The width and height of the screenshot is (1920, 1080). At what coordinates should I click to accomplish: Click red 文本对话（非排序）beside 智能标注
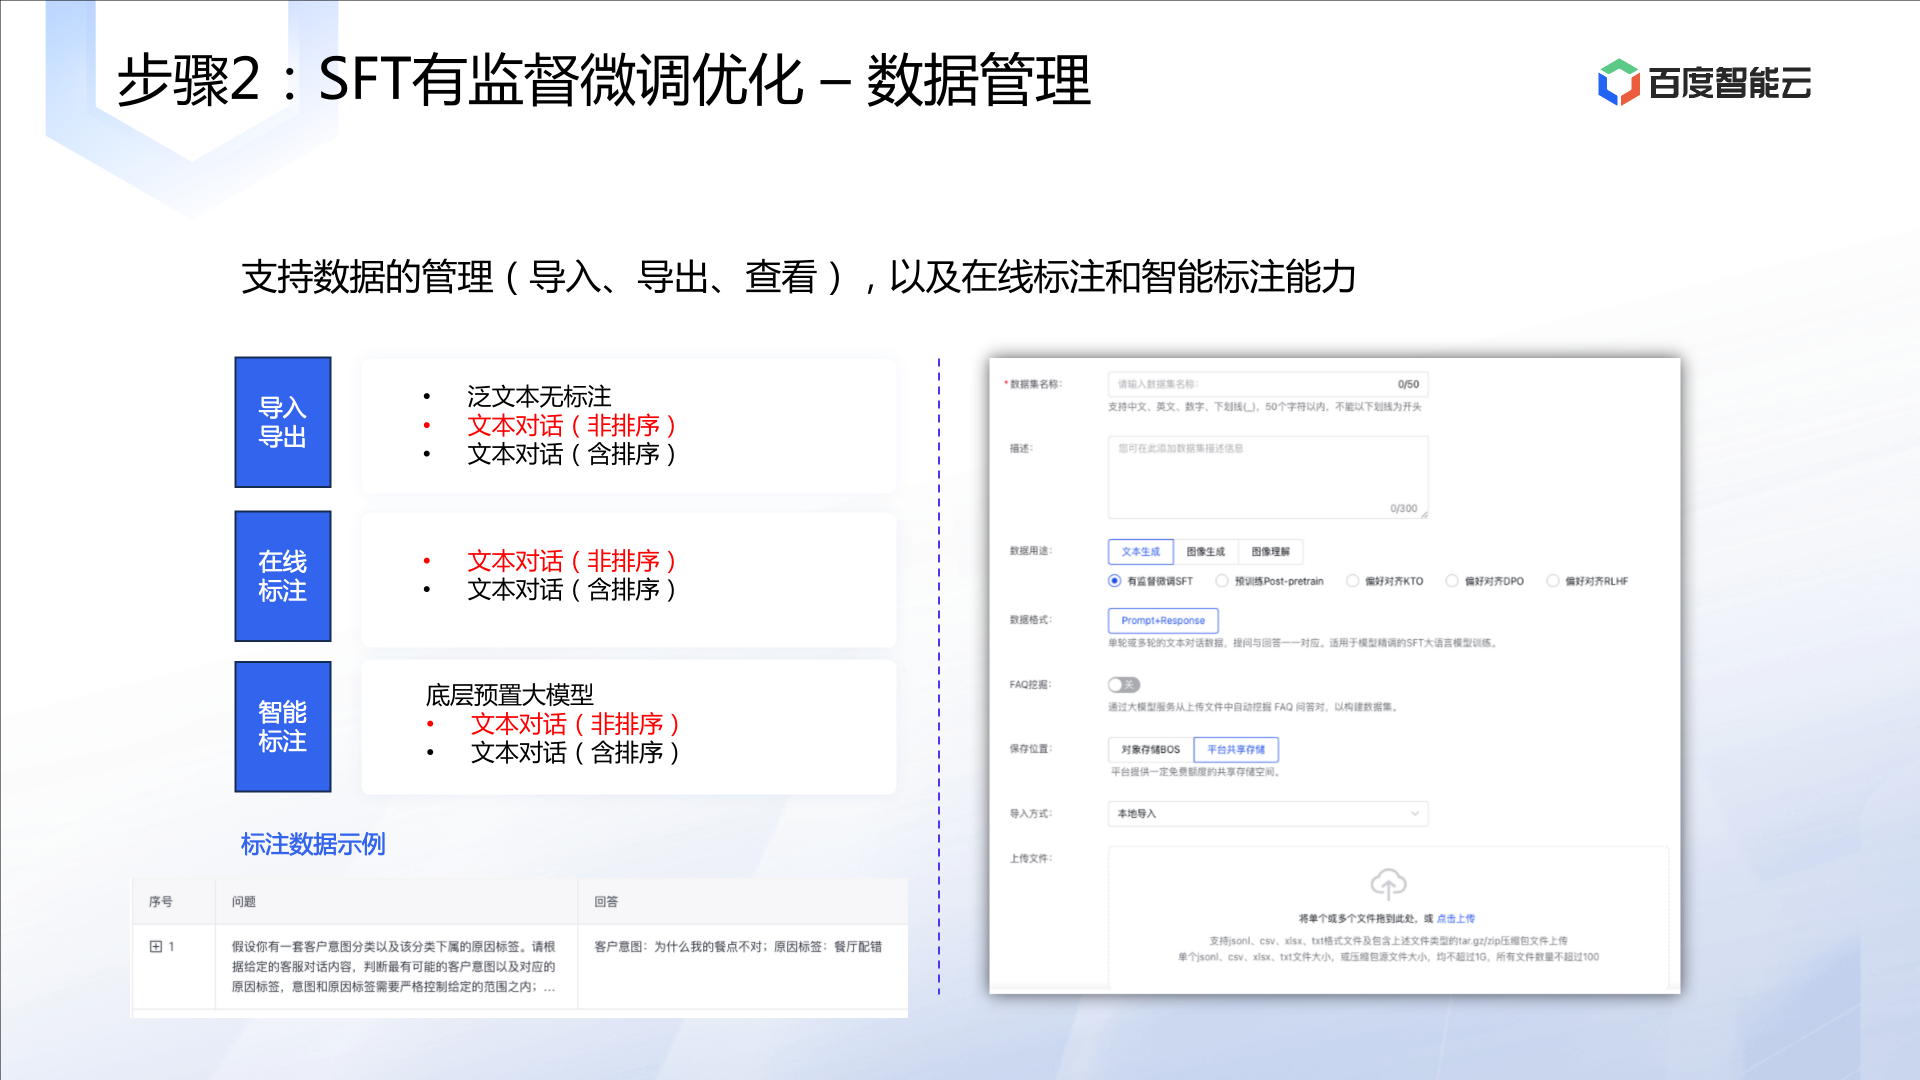pyautogui.click(x=576, y=724)
